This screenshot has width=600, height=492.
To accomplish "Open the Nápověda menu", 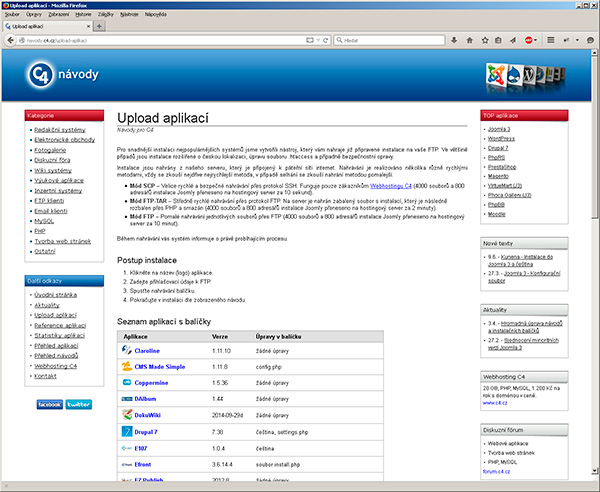I will click(x=155, y=15).
